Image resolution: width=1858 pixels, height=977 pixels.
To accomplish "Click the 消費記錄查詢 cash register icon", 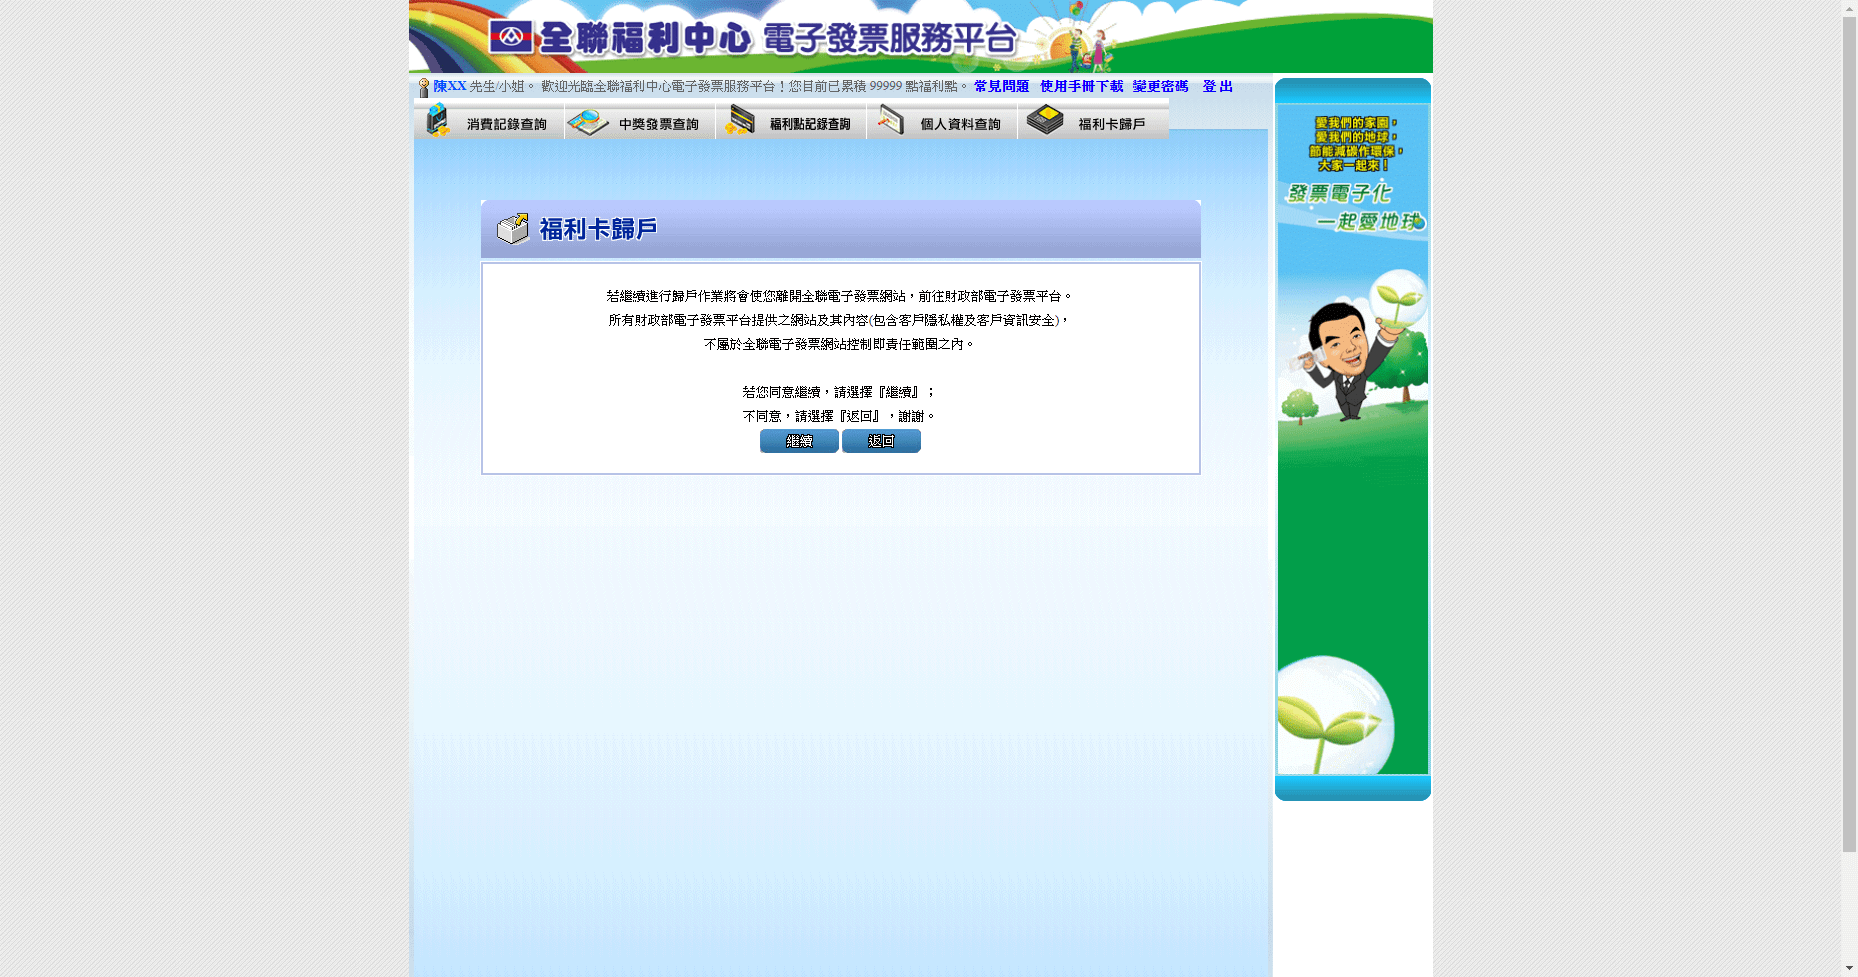I will [x=438, y=121].
